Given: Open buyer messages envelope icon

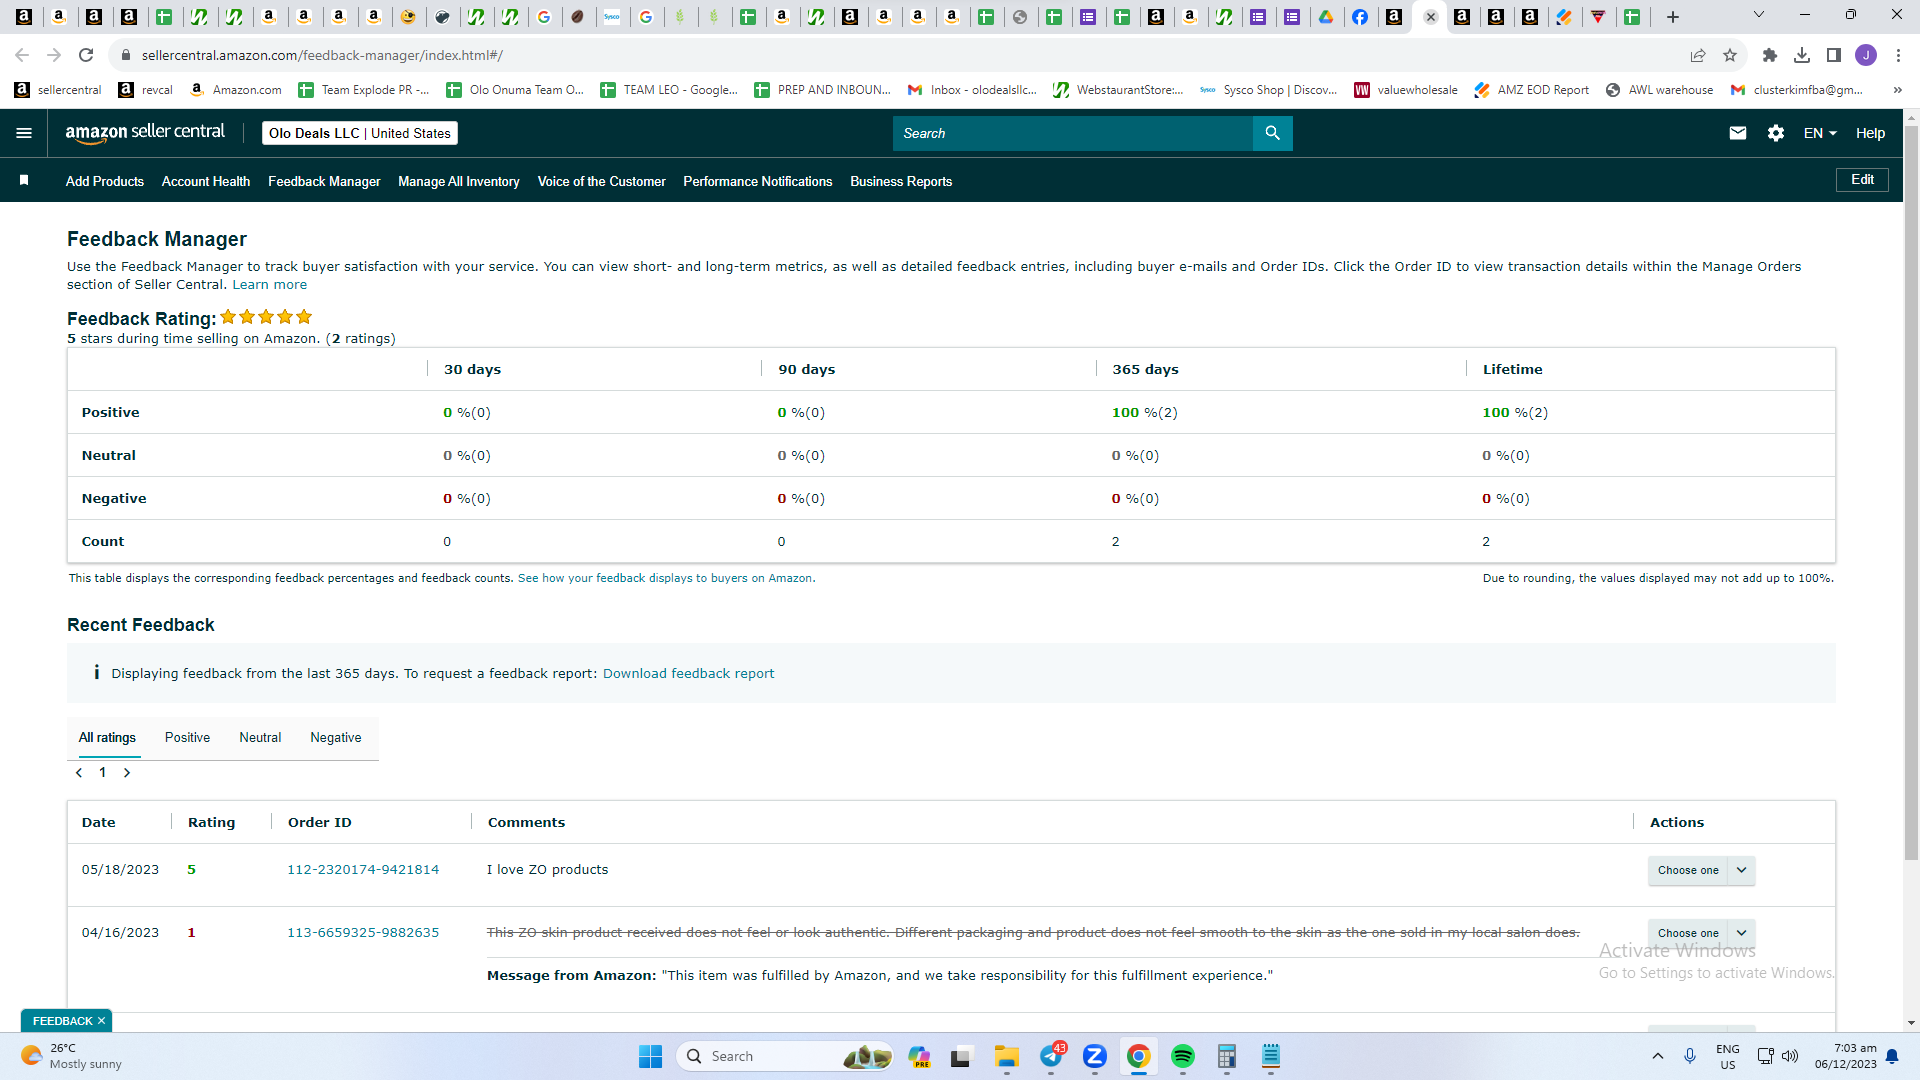Looking at the screenshot, I should [x=1738, y=133].
